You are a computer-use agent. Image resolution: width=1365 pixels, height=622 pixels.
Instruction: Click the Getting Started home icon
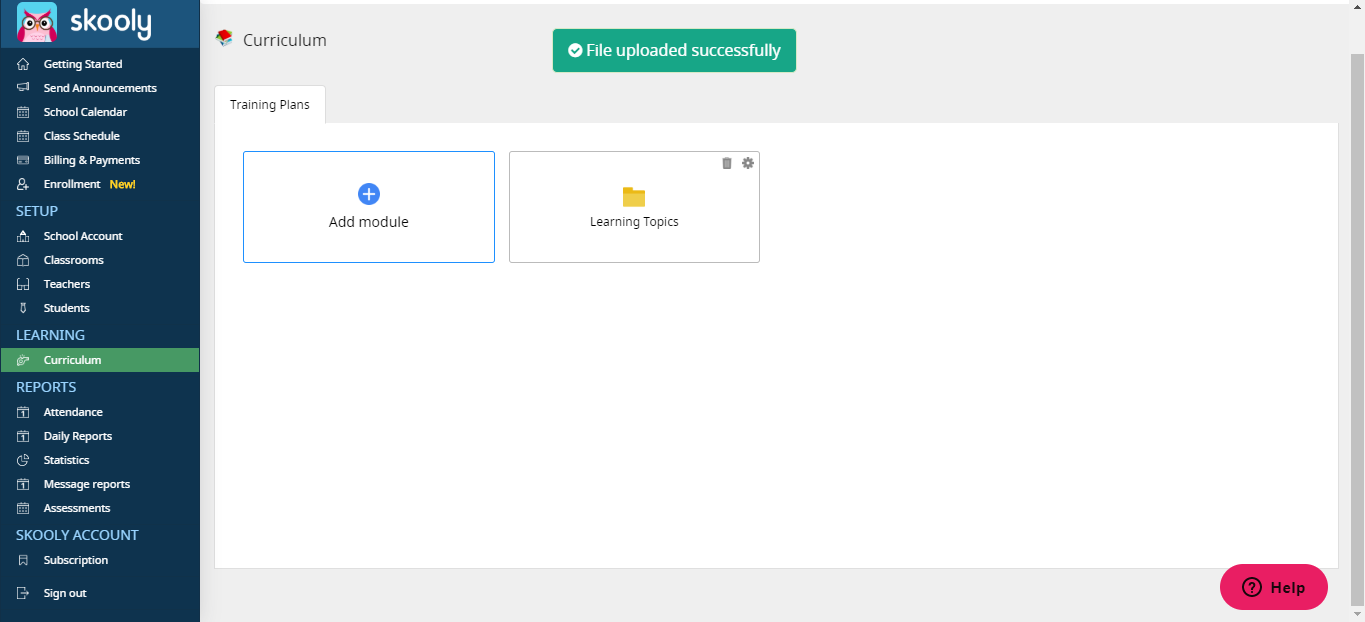click(x=23, y=64)
